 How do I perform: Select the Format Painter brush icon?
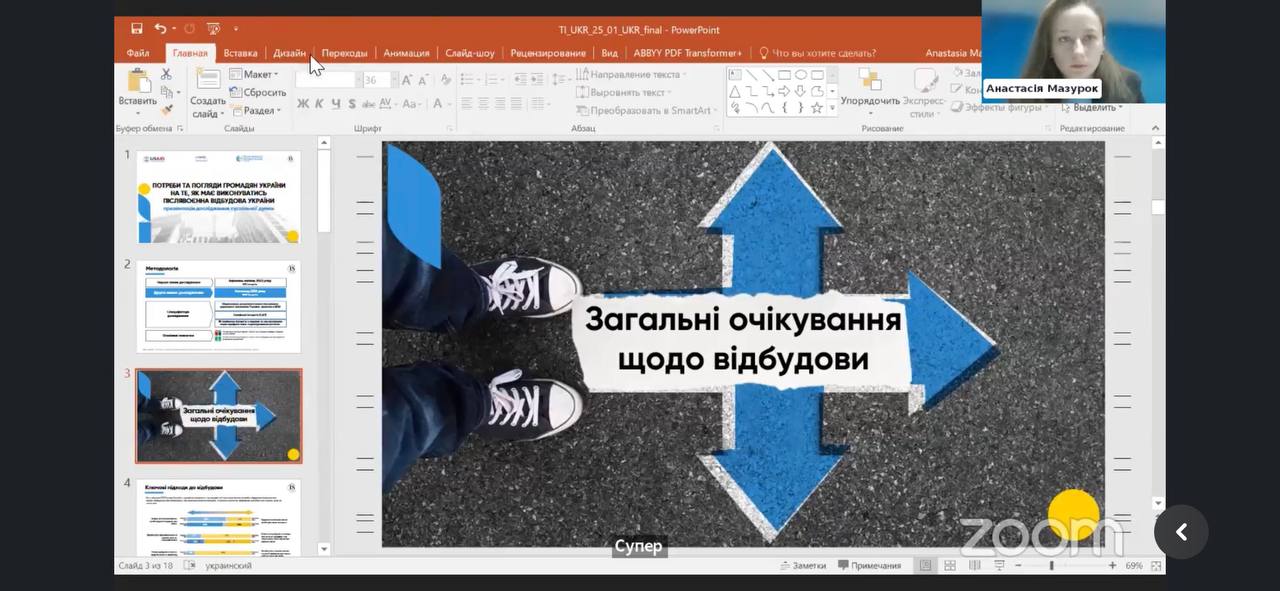(166, 110)
